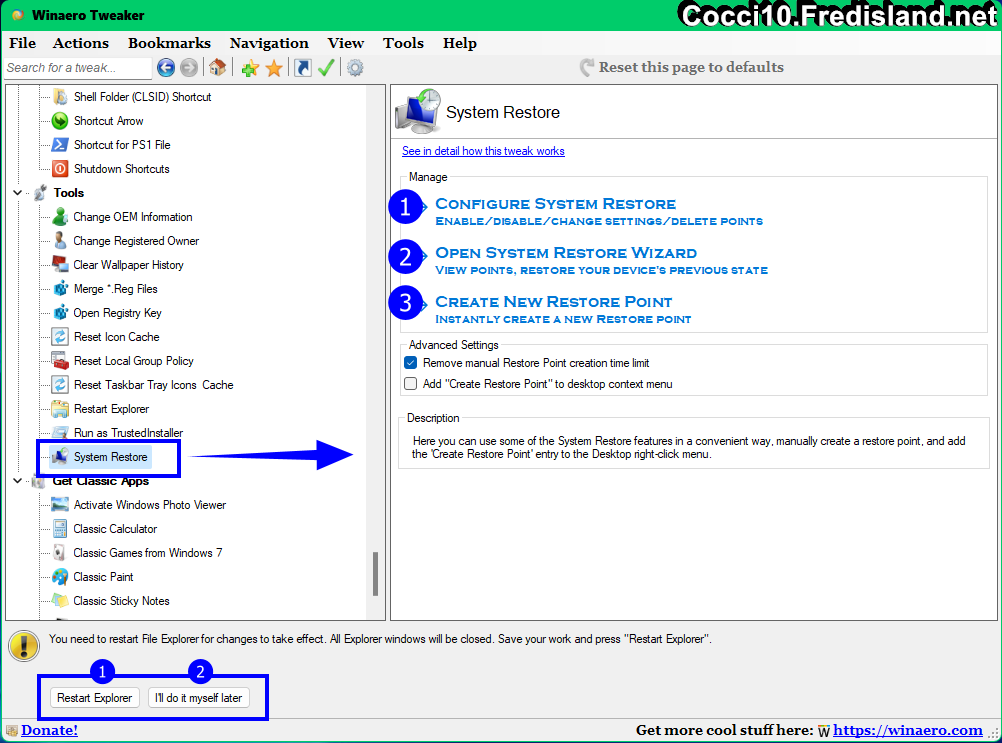Open the Donate! link

pyautogui.click(x=49, y=730)
